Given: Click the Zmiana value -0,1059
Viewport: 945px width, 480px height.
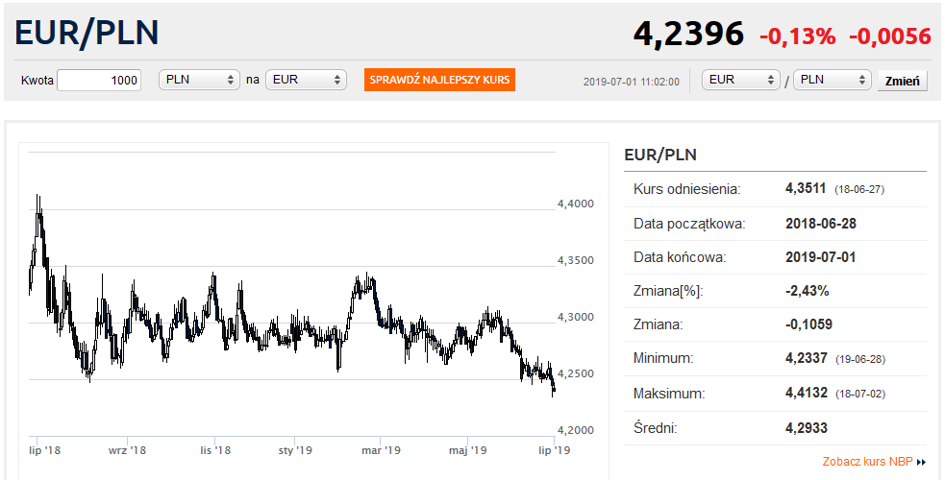Looking at the screenshot, I should coord(809,324).
